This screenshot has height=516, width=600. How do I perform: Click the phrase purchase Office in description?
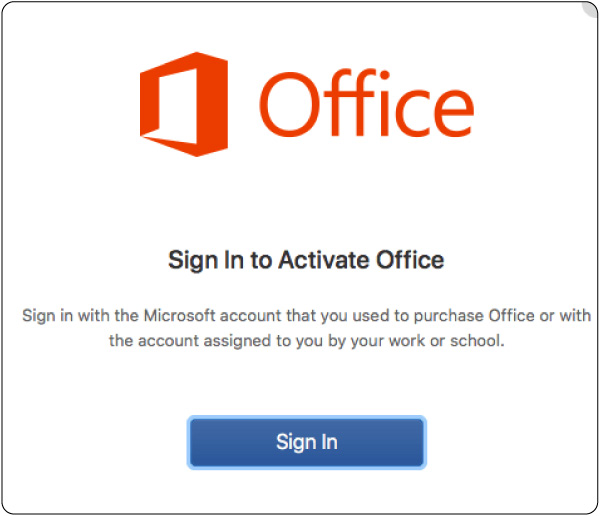click(474, 316)
